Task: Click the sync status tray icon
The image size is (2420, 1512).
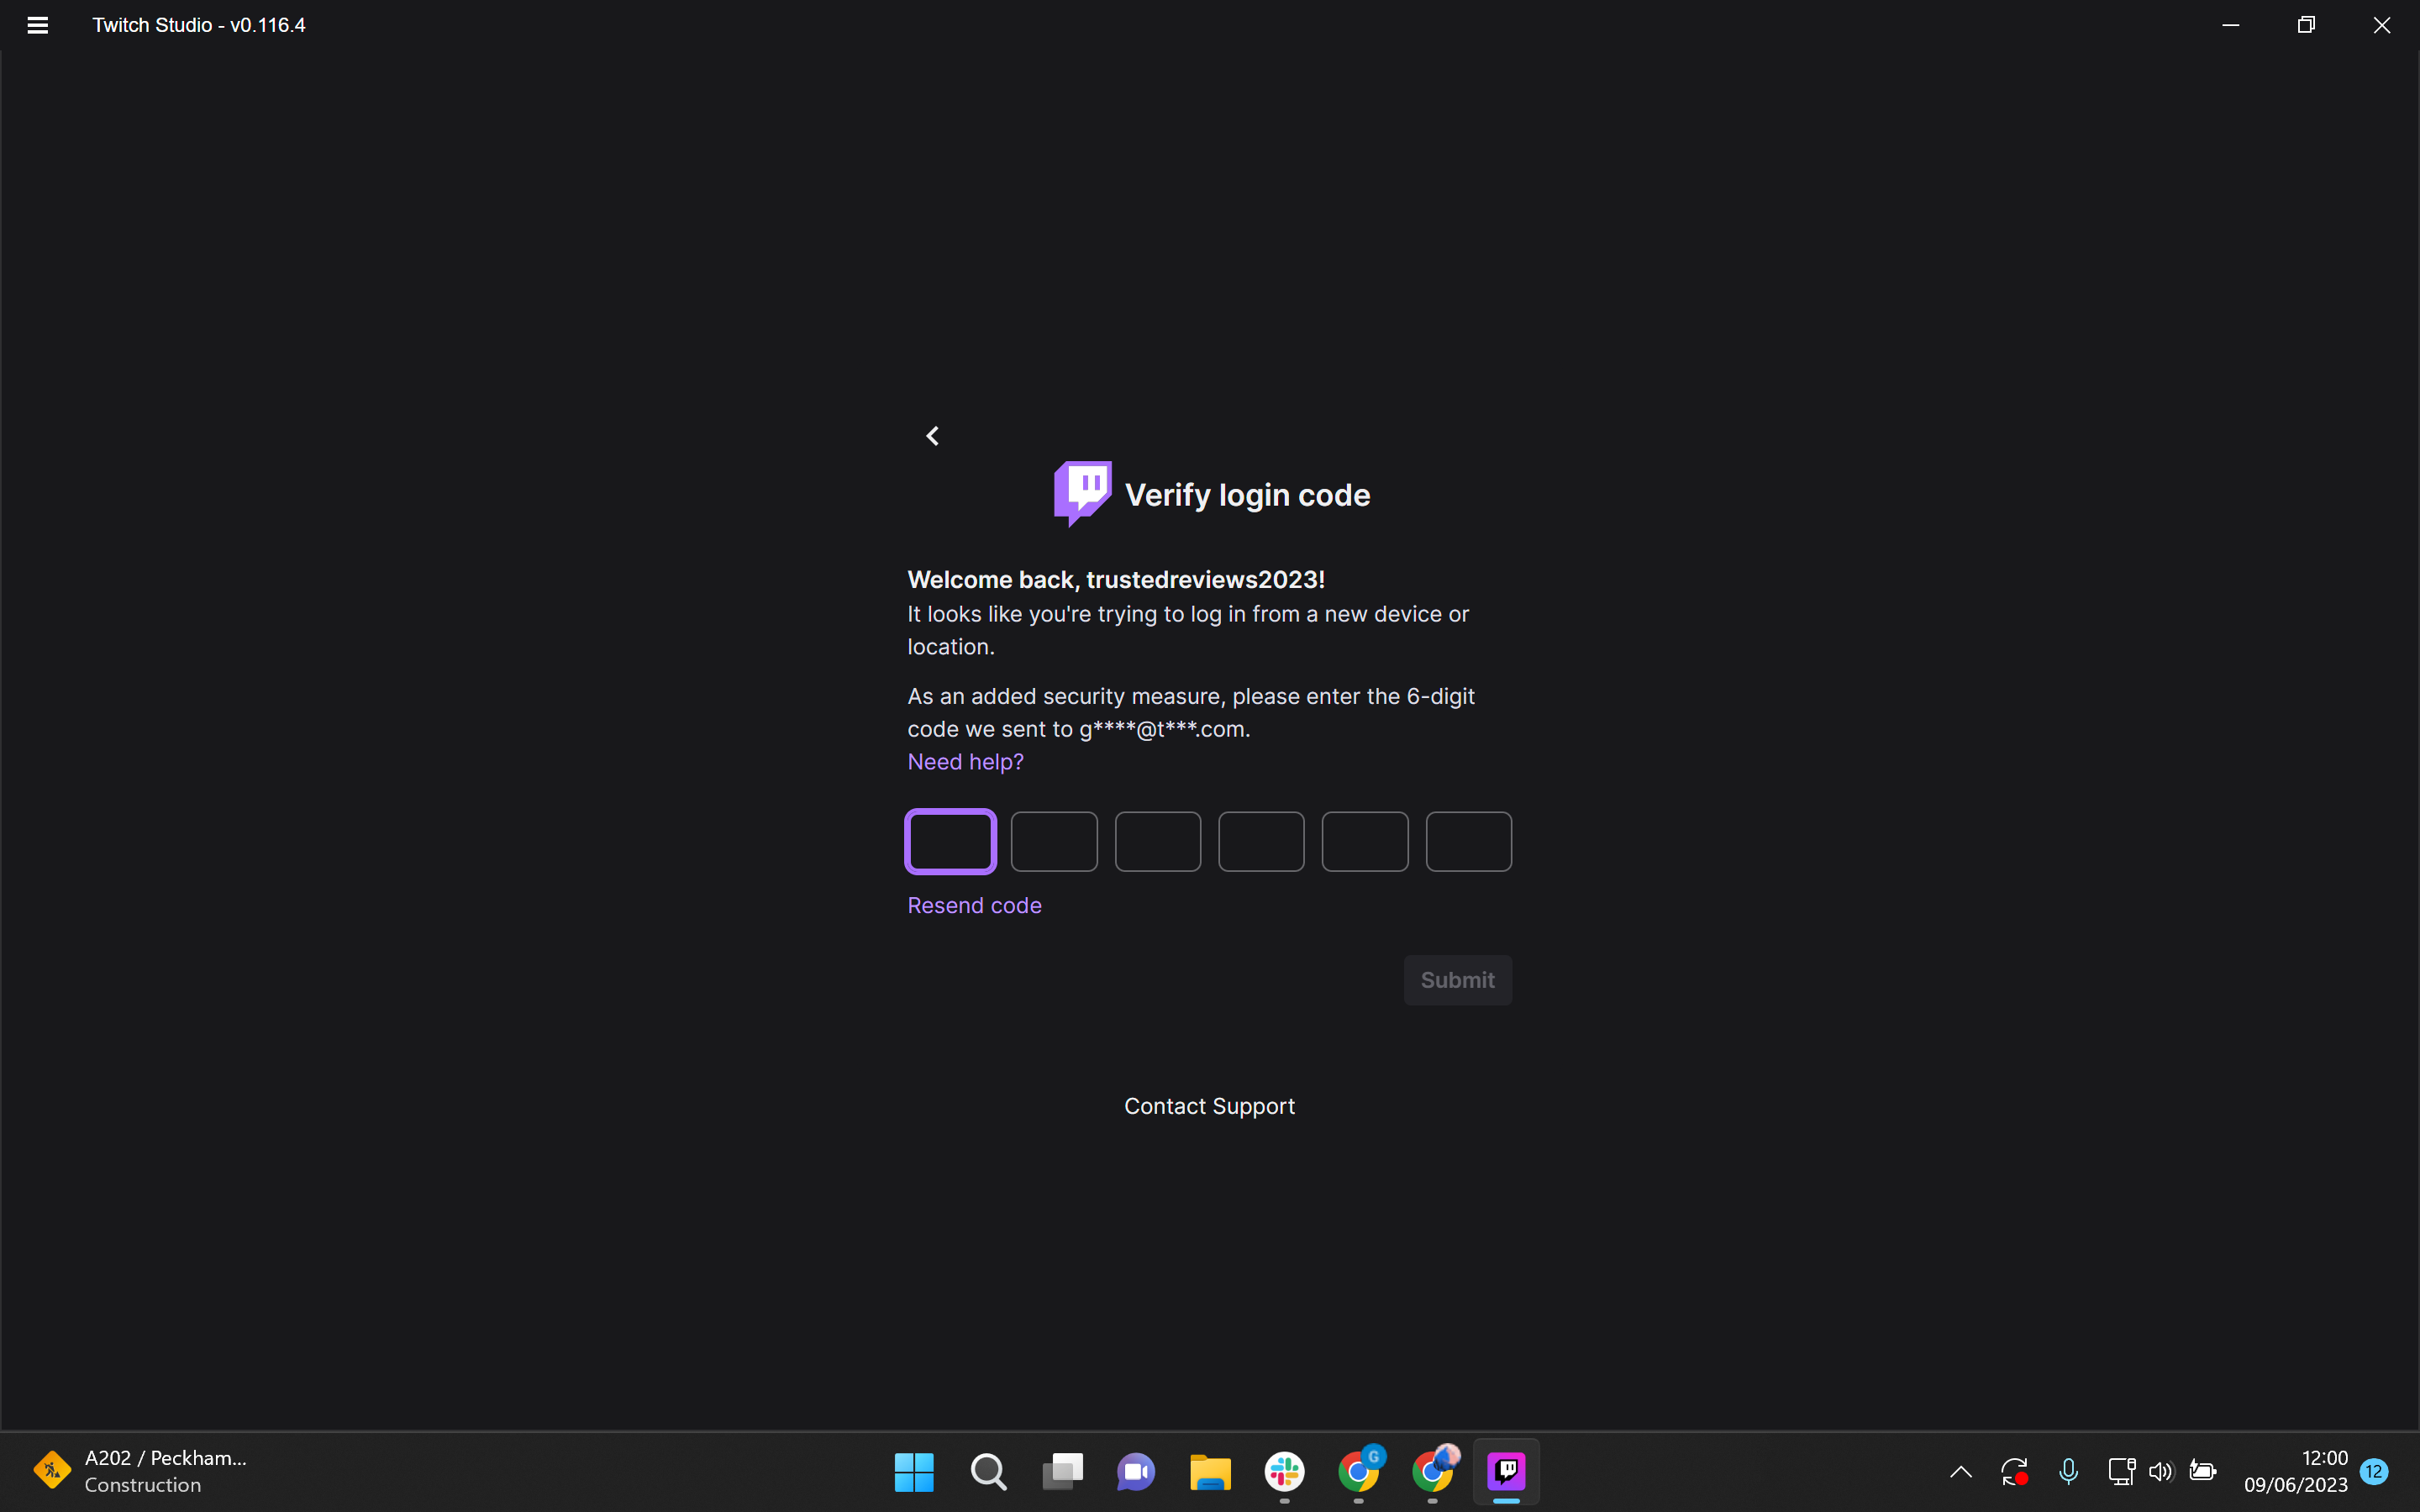Action: click(2014, 1472)
